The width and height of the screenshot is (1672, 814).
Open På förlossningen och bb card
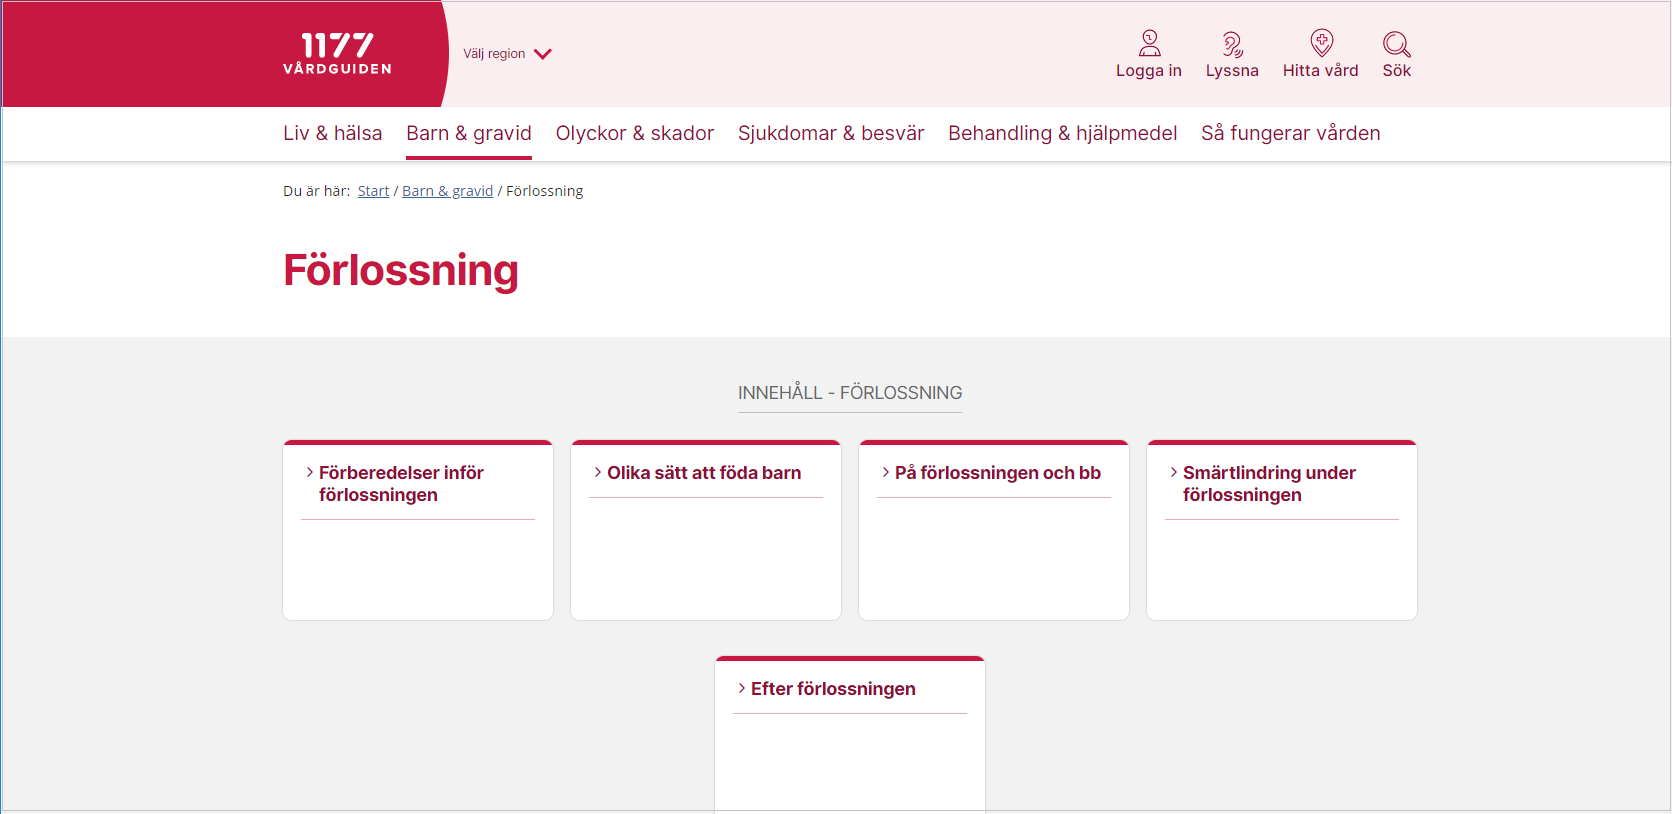pos(997,473)
